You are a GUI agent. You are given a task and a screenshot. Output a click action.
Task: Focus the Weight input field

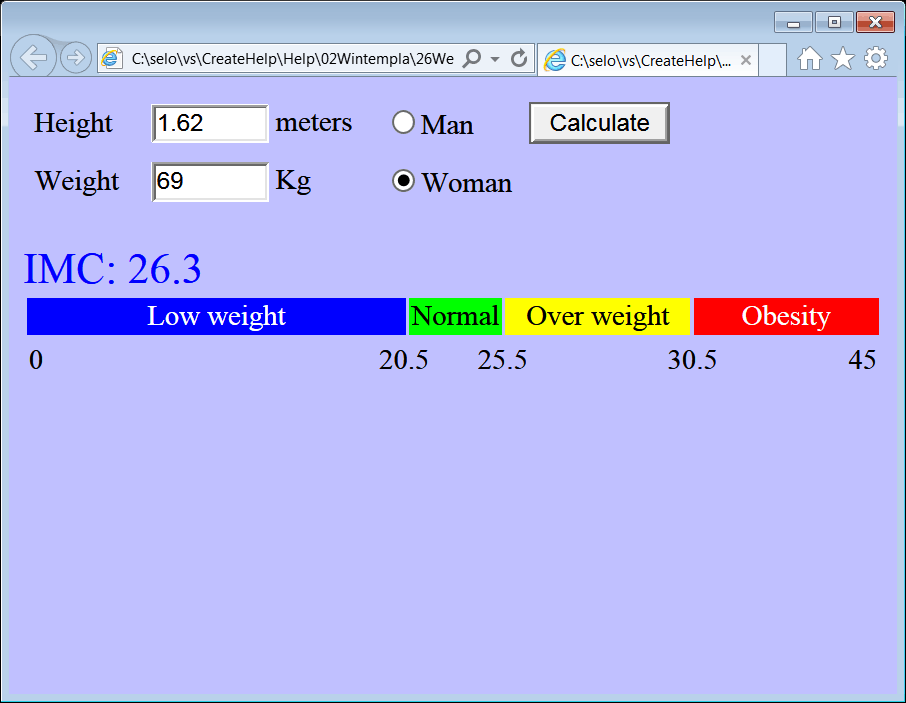[x=210, y=181]
